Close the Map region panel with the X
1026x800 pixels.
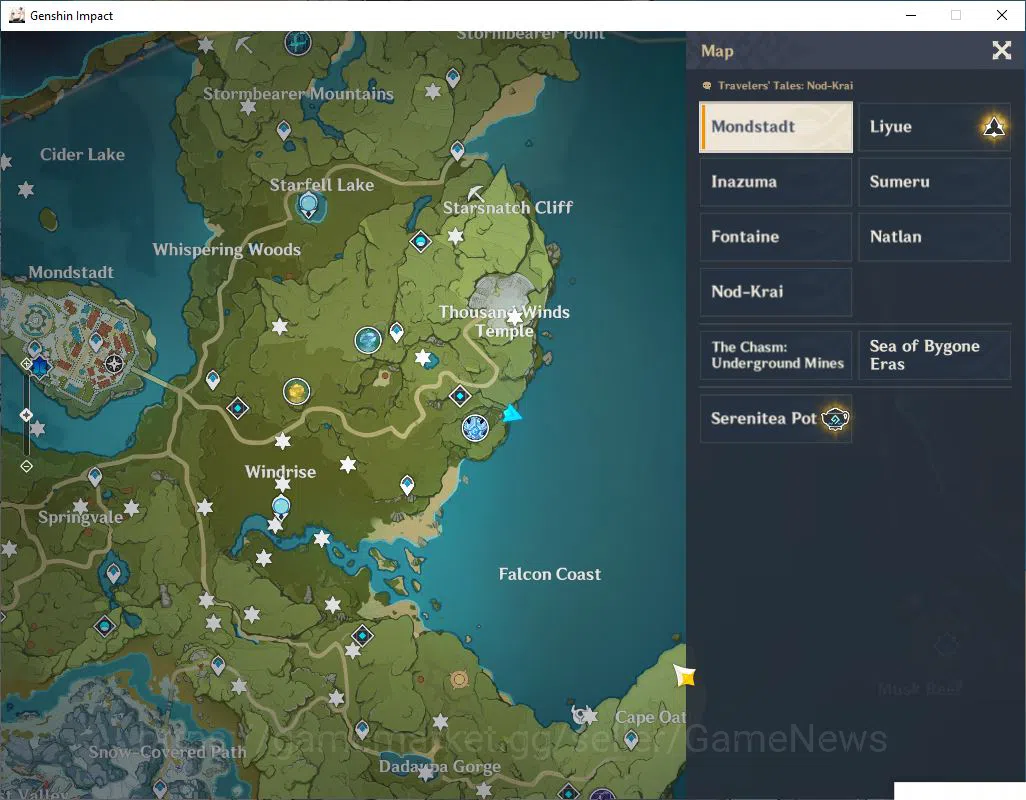point(1001,50)
